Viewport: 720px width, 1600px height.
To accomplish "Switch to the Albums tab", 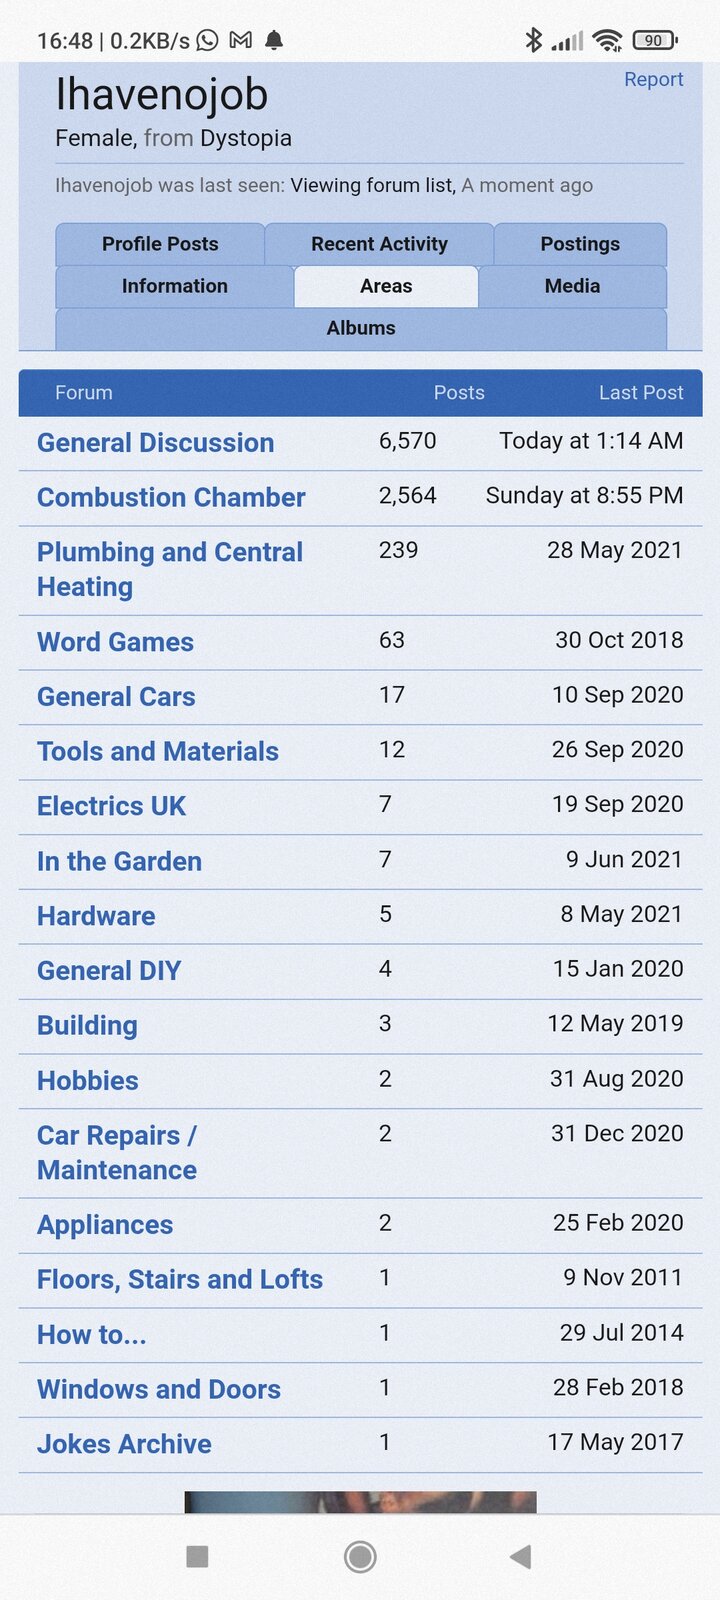I will [361, 328].
